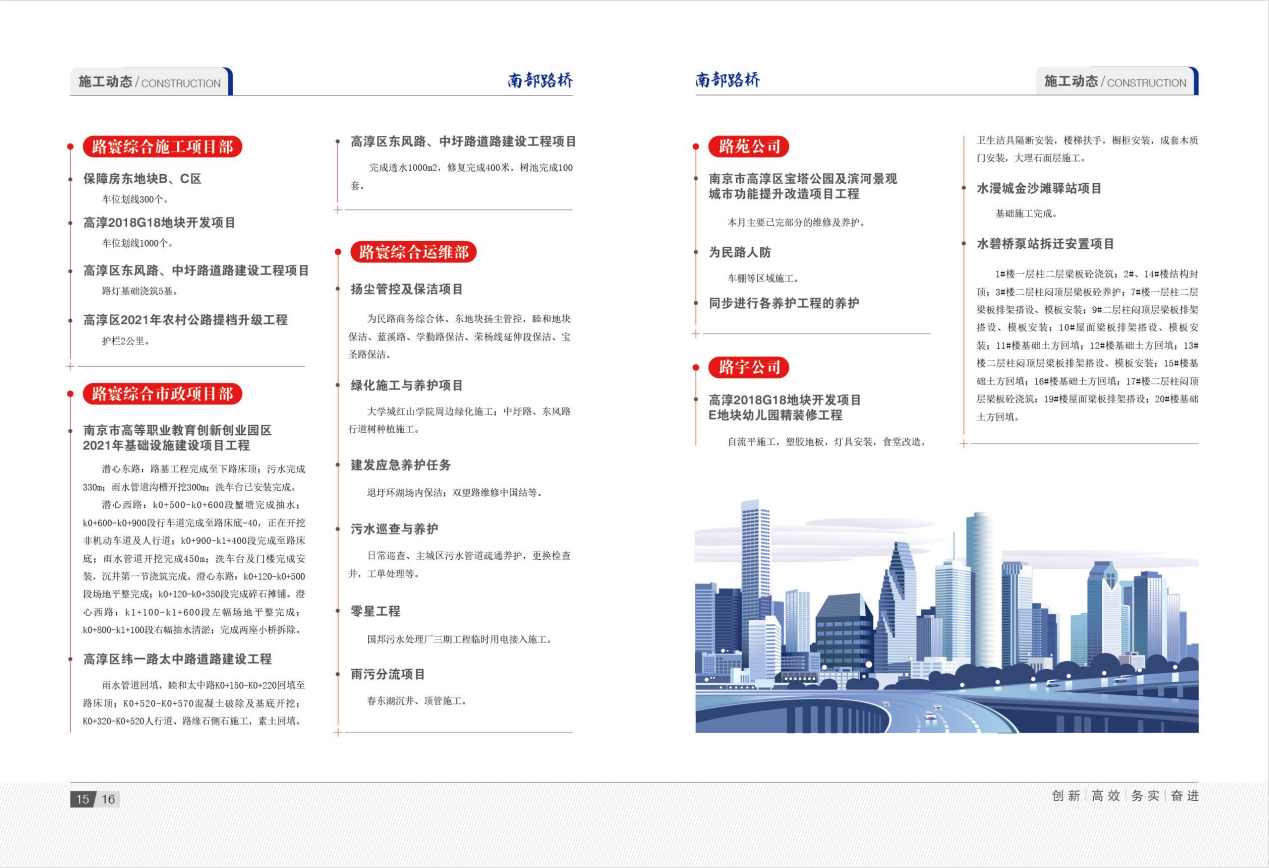
Task: Select the 路寰综合市政项目部 red heading badge
Action: 161,394
